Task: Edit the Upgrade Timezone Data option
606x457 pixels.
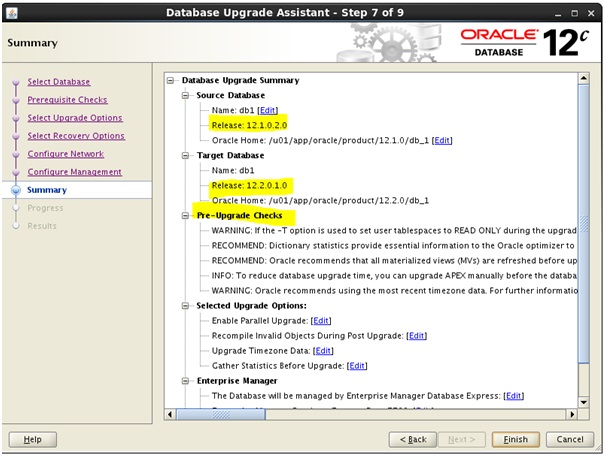Action: pos(323,351)
